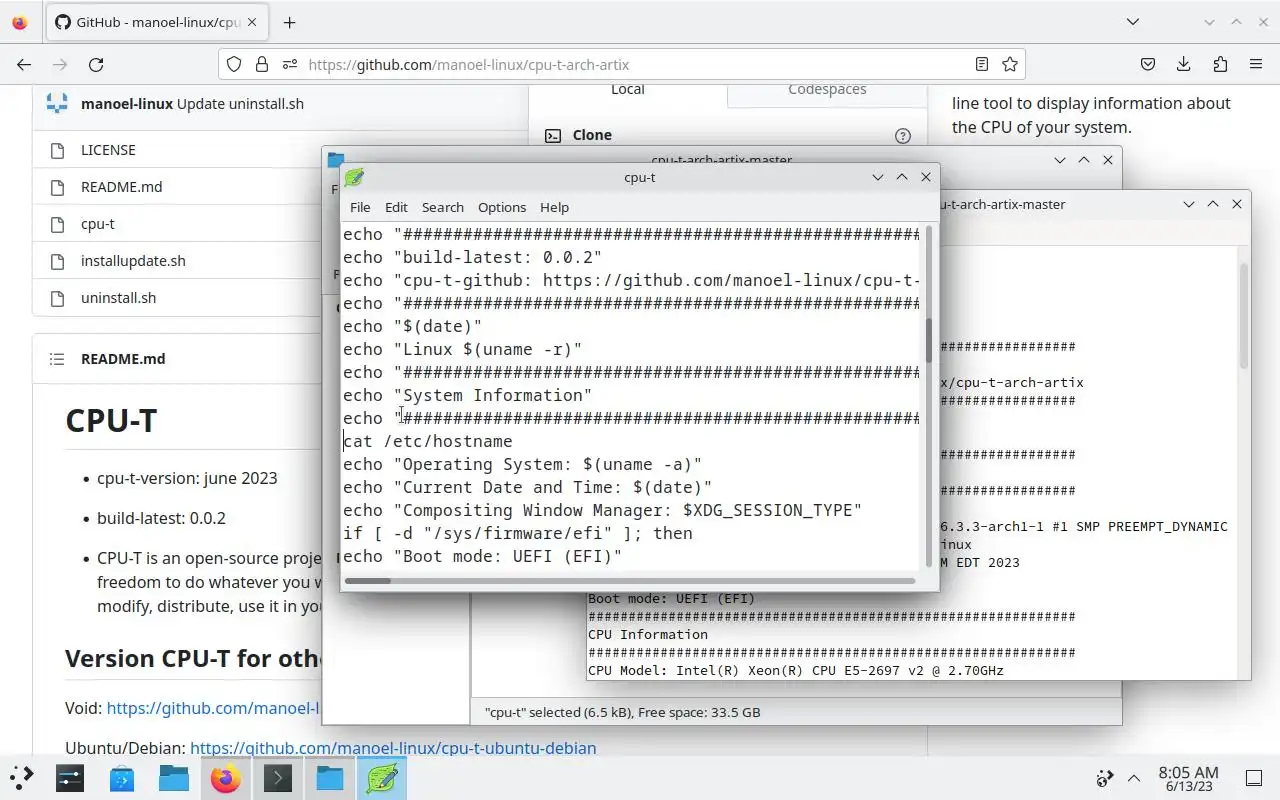Open the README.md file in file list
The height and width of the screenshot is (800, 1280).
point(121,187)
